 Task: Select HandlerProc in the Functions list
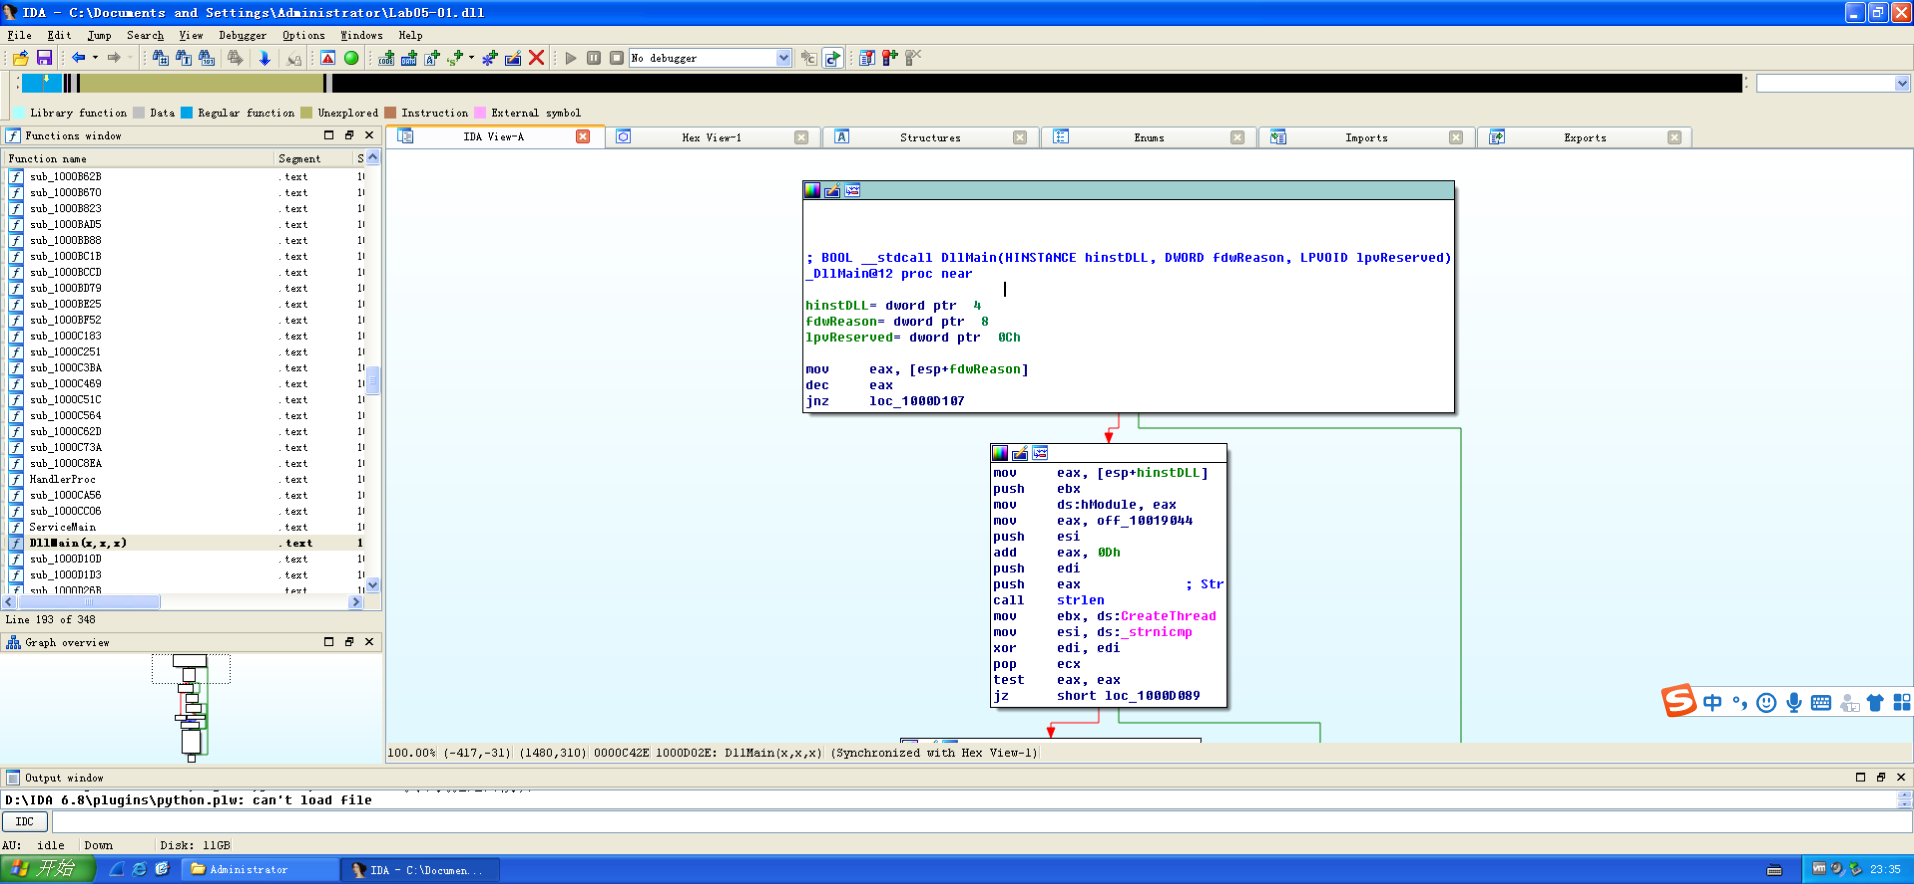[62, 479]
